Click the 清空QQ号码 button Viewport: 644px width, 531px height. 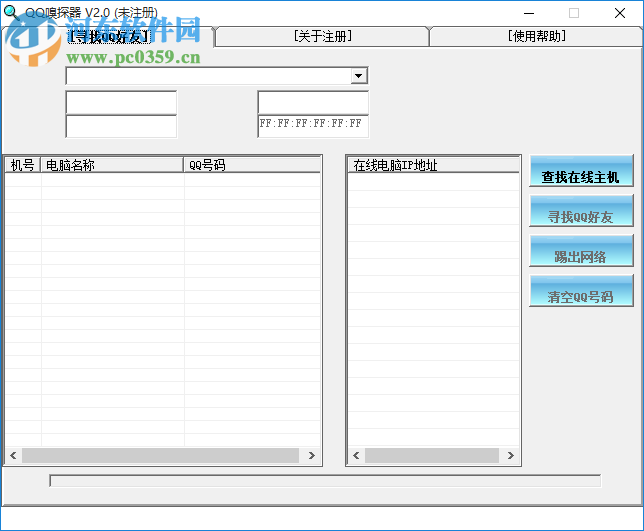[581, 290]
